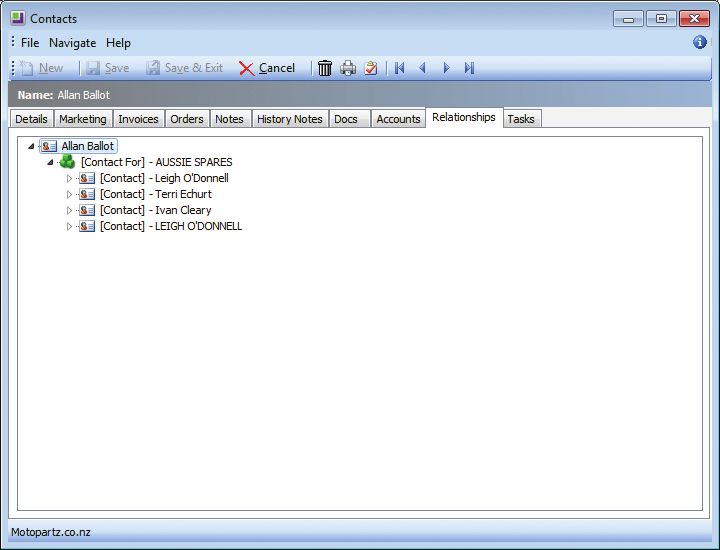Select [Contact] - LEIGH O'DONNELL uppercase row

tap(171, 226)
